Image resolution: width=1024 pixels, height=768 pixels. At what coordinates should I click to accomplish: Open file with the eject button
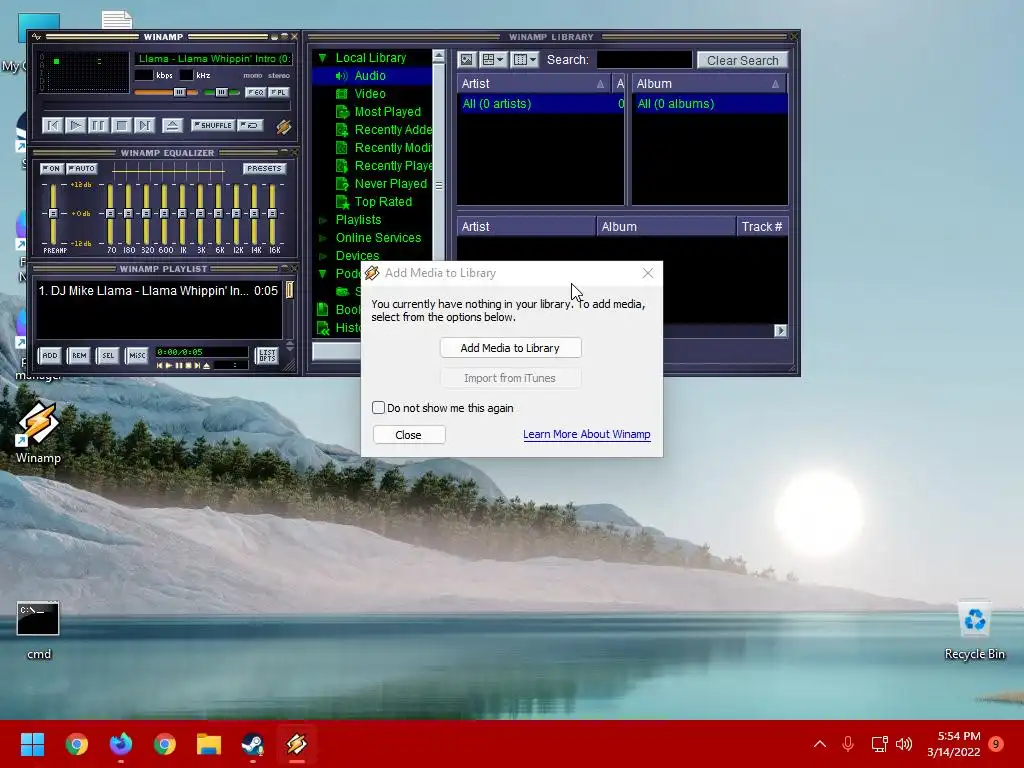[x=172, y=125]
